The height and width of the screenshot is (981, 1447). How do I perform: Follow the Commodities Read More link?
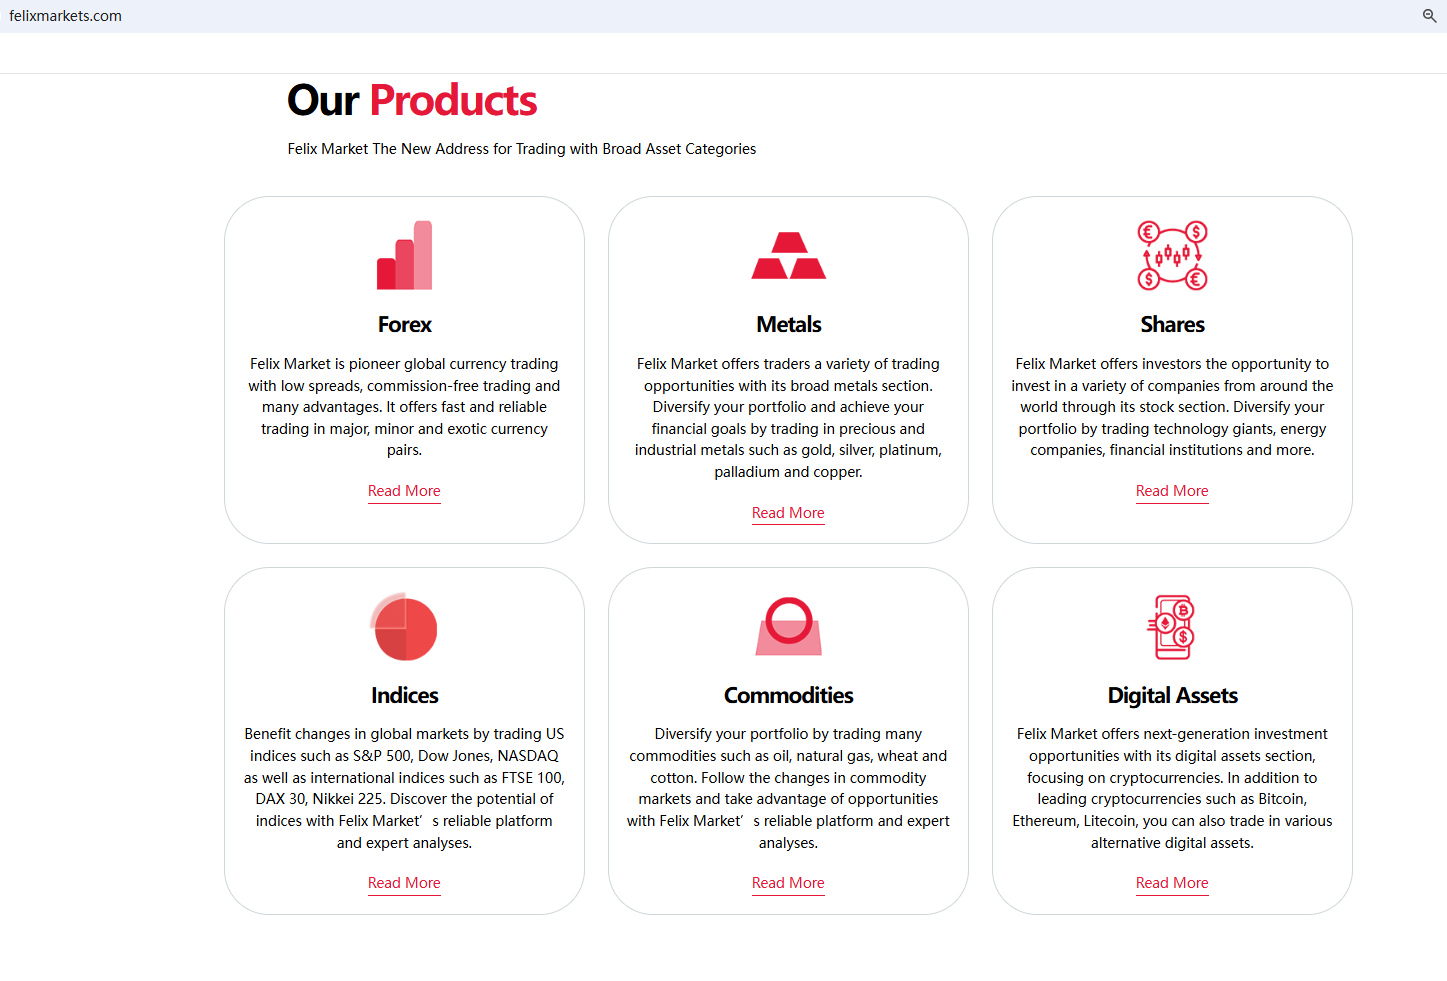[788, 883]
